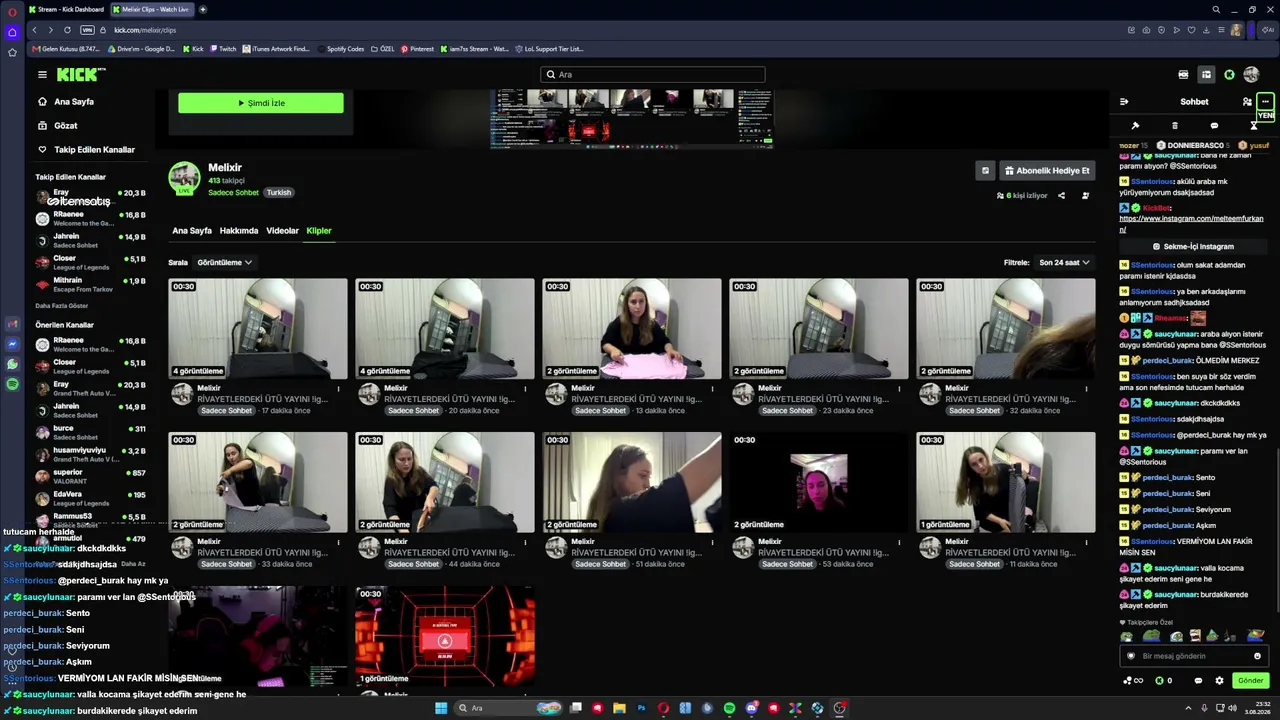This screenshot has height=720, width=1280.
Task: Collapse the chat panel arrow icon
Action: [x=1124, y=102]
